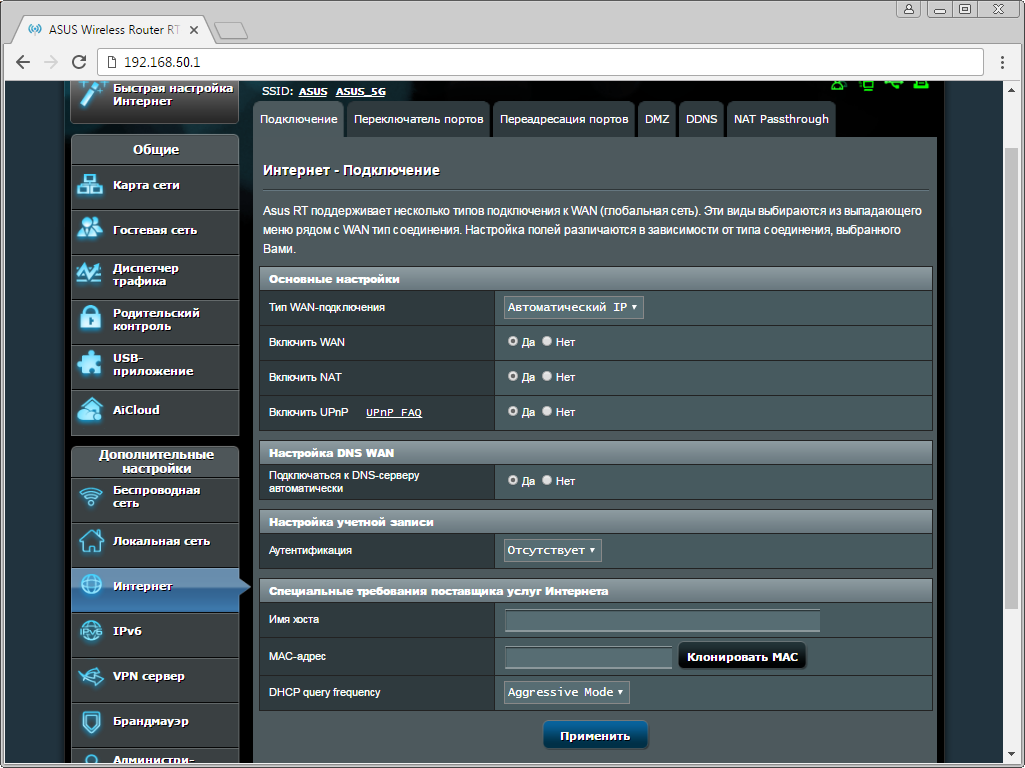
Task: Choose Да for automatic DNS server
Action: tap(512, 480)
